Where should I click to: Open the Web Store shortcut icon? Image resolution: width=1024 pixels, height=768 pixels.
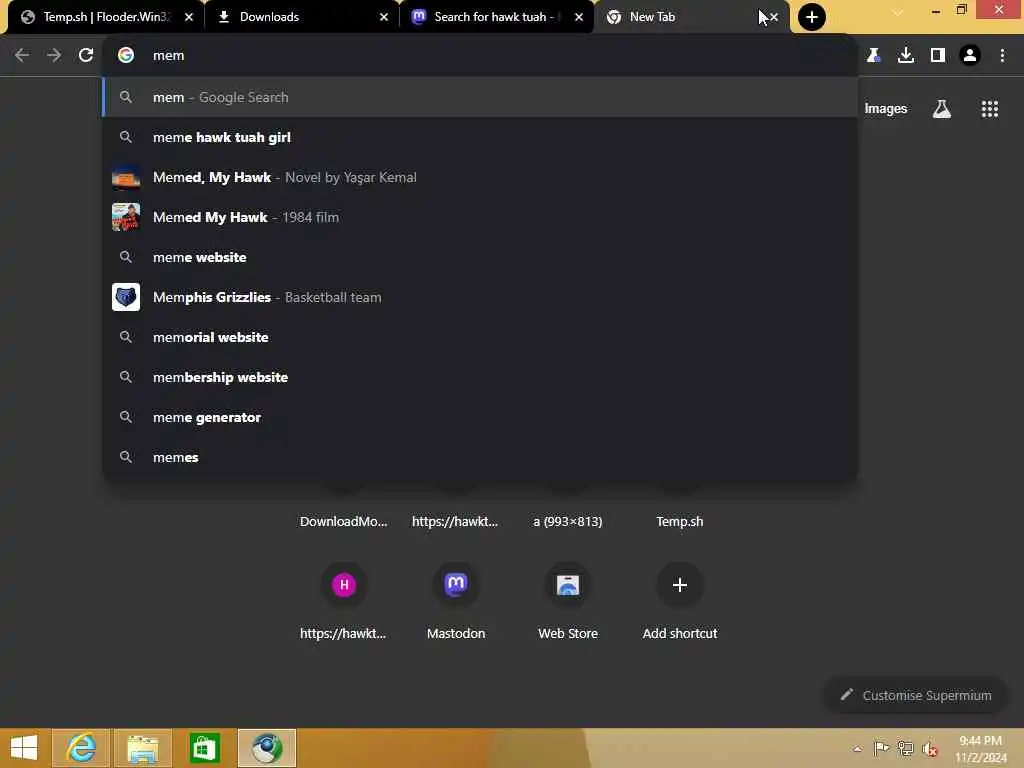pyautogui.click(x=568, y=584)
